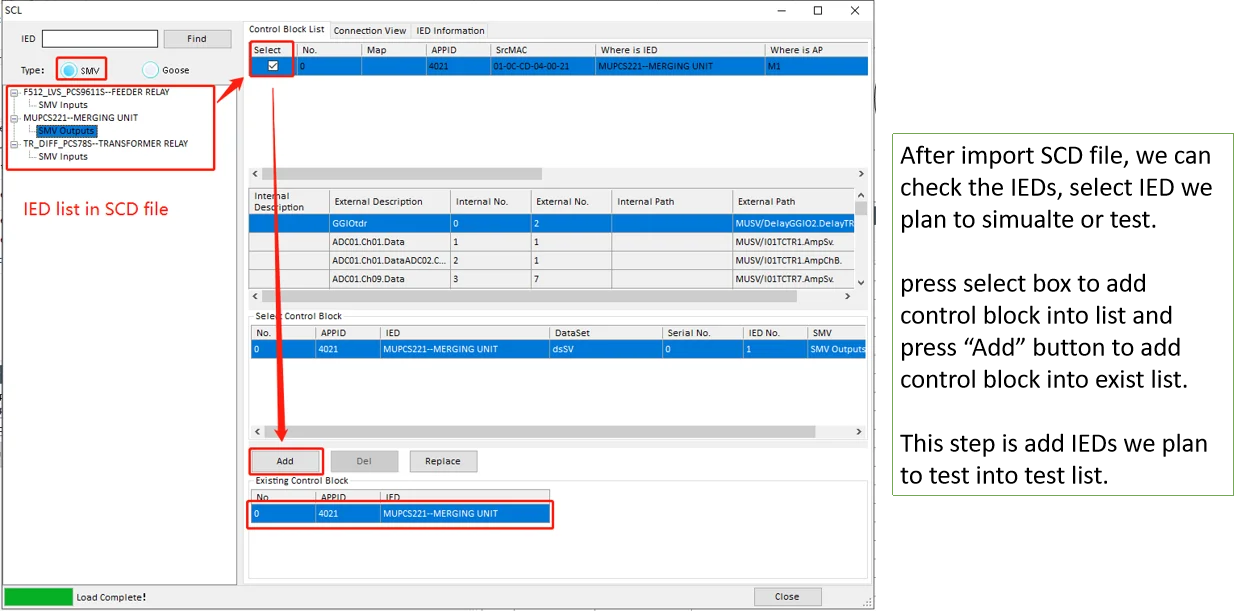Select SMV Inputs under FEEDER RELAY
The height and width of the screenshot is (612, 1235).
(x=63, y=105)
